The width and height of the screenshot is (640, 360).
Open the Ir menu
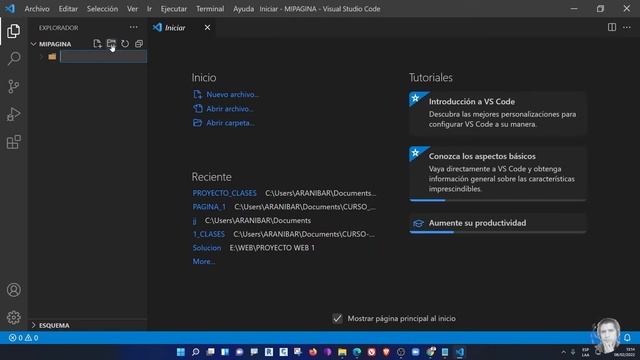(149, 9)
